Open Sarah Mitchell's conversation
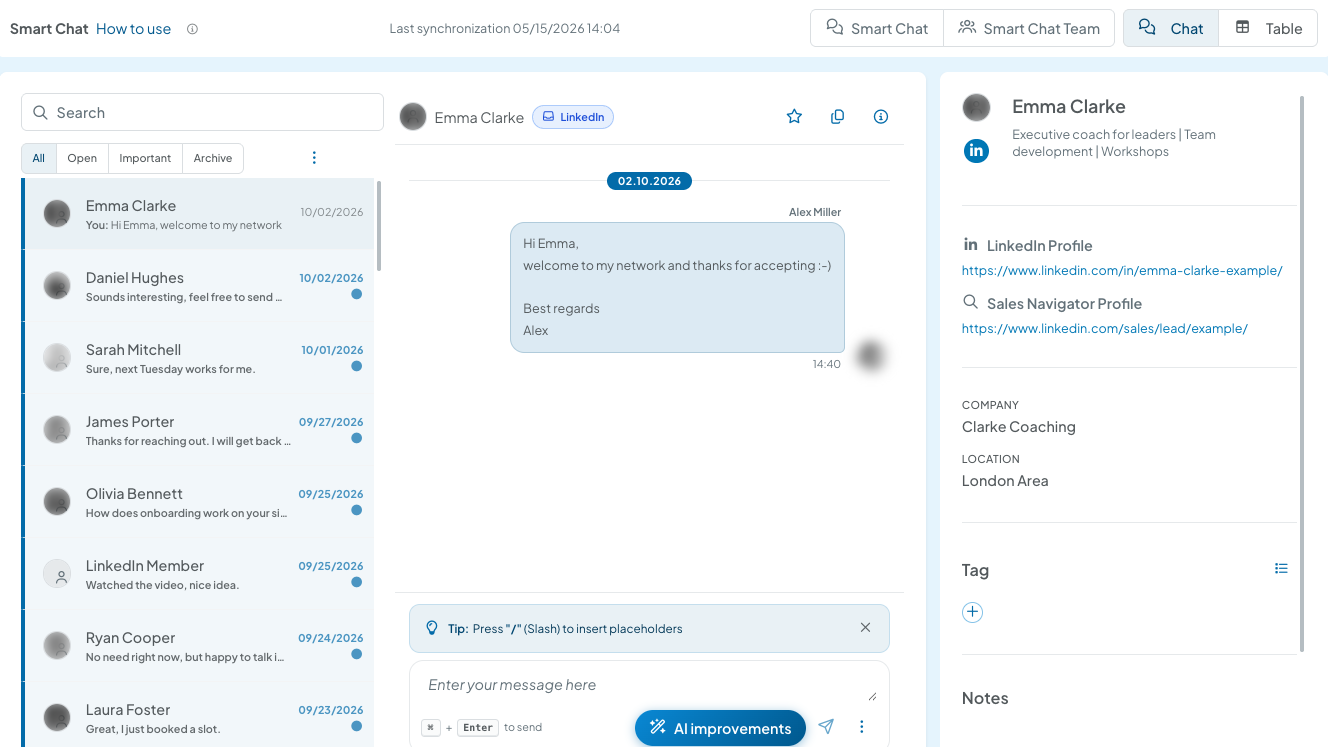The height and width of the screenshot is (747, 1328). pos(198,358)
